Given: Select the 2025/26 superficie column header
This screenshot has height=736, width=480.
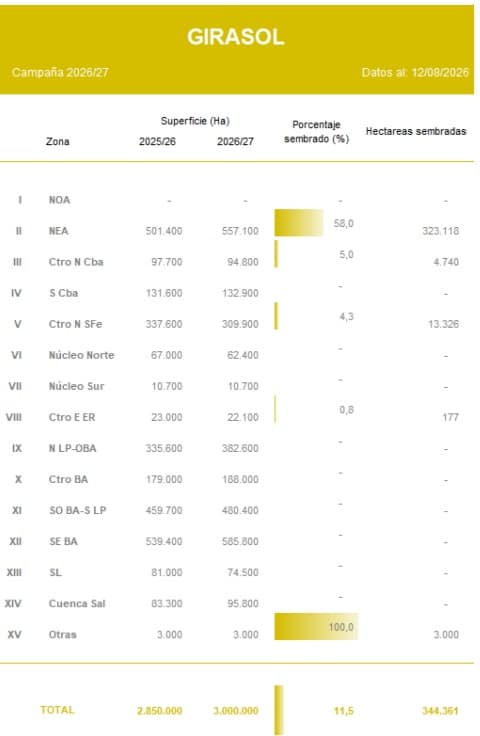Looking at the screenshot, I should [x=157, y=141].
